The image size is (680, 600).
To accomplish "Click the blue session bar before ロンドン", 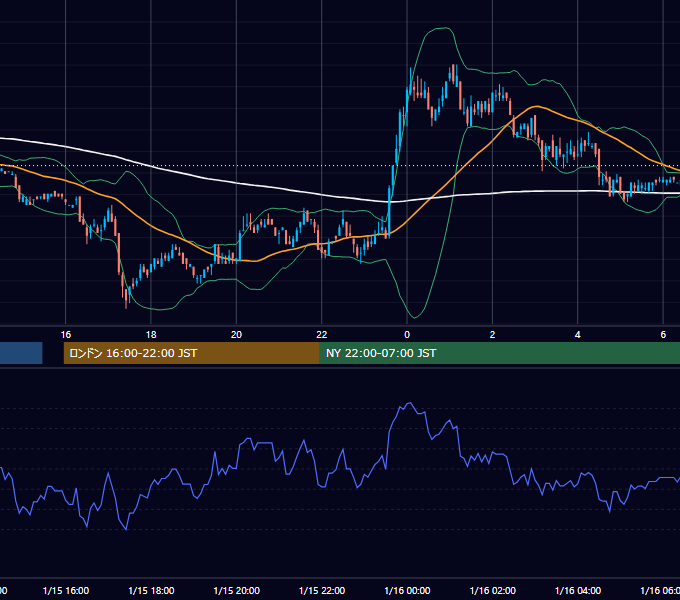I will (21, 353).
